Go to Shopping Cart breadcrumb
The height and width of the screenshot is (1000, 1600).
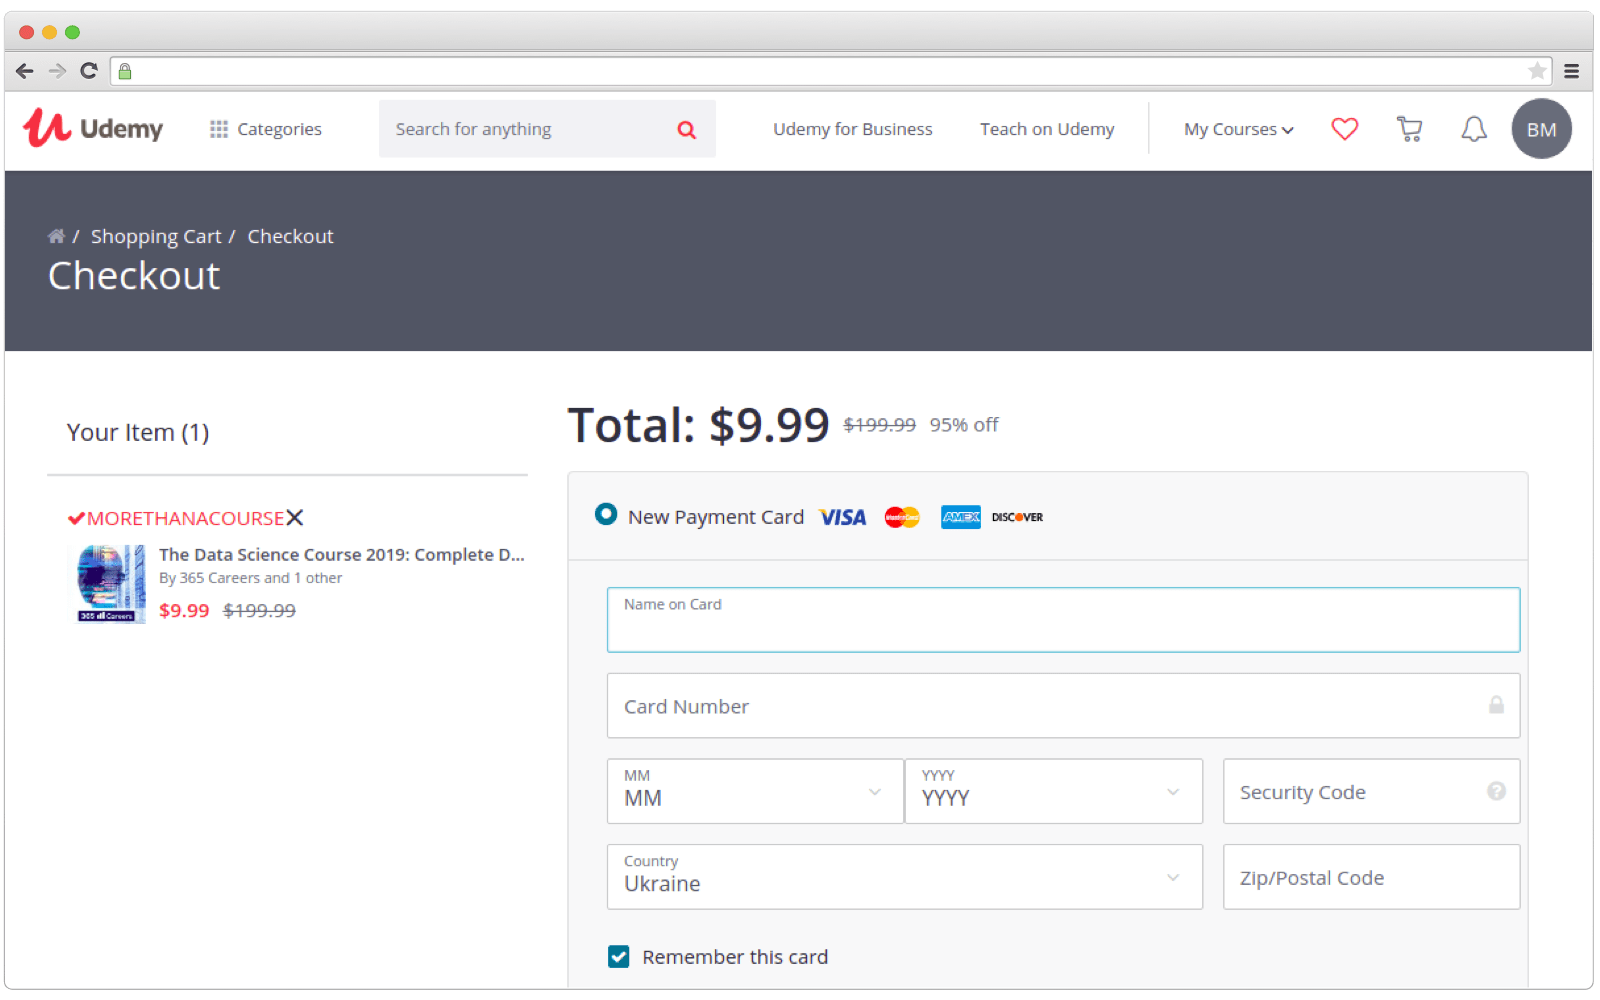(x=156, y=236)
